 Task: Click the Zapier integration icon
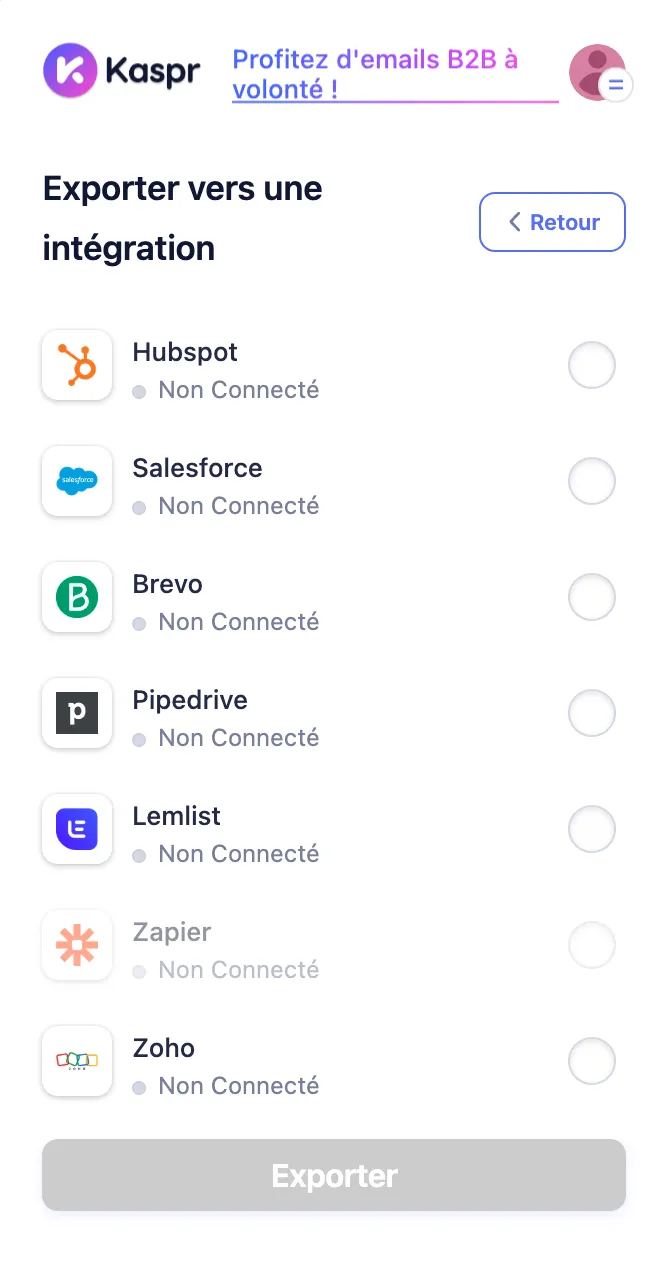click(x=77, y=945)
